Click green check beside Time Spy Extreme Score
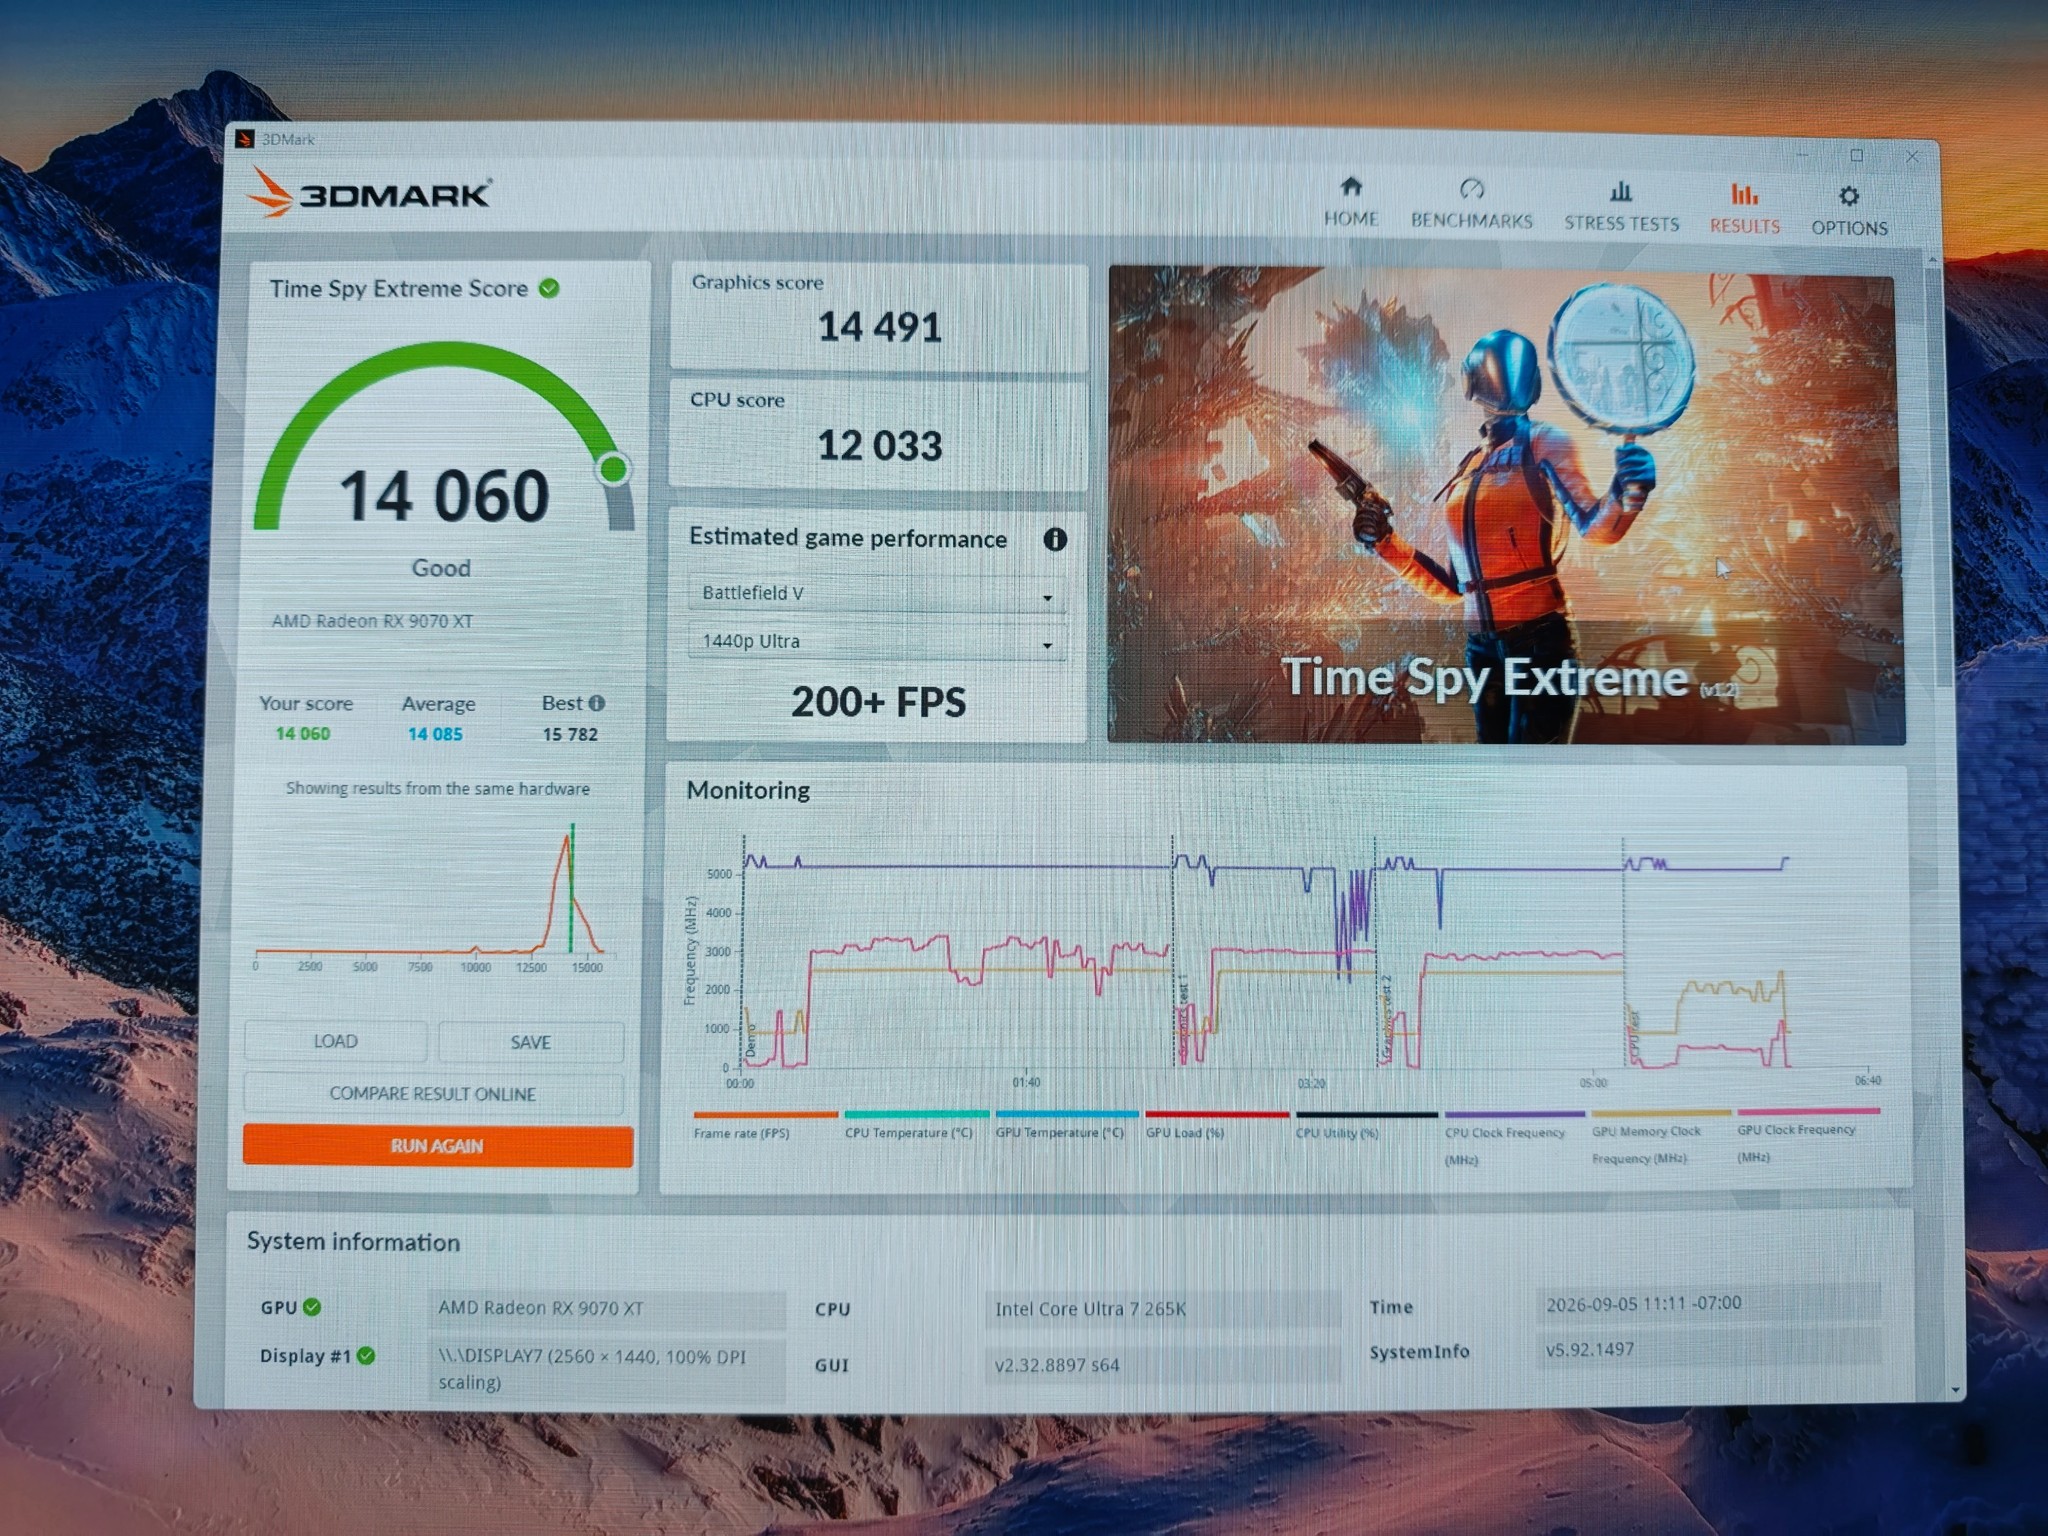The width and height of the screenshot is (2048, 1536). pyautogui.click(x=549, y=288)
